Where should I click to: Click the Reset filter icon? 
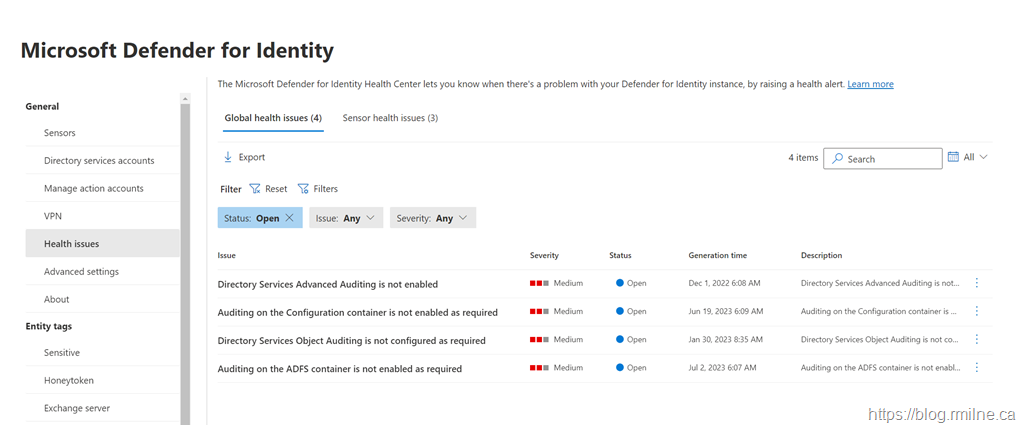coord(255,188)
